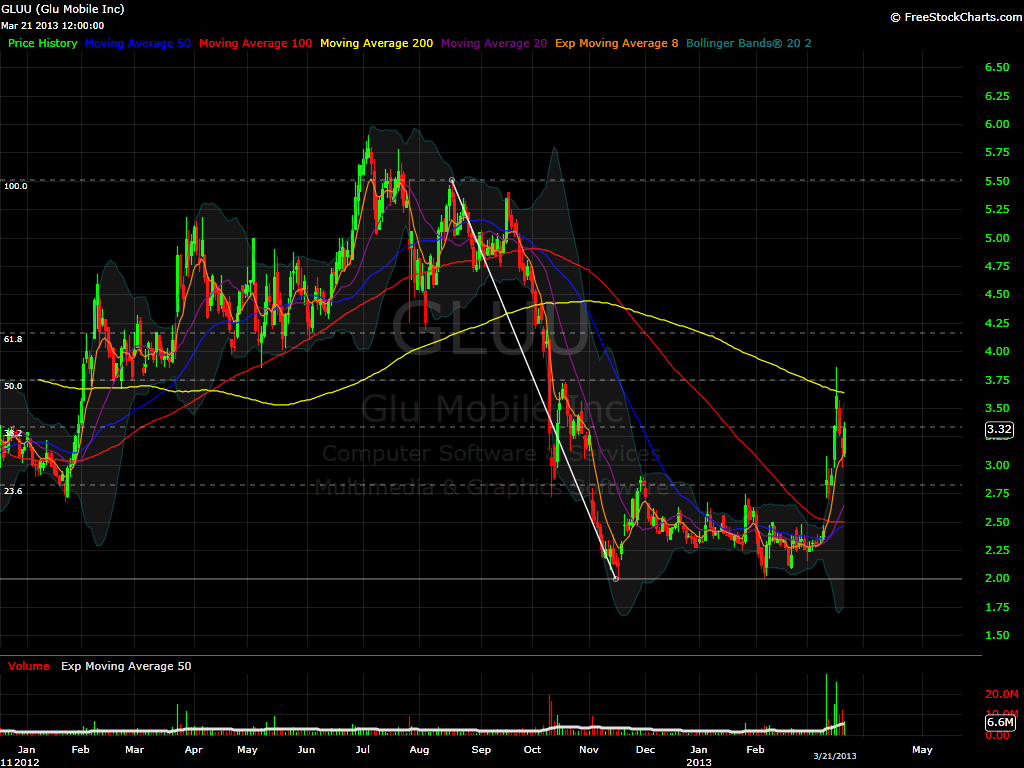Click the 6.50 price axis label
1024x768 pixels.
997,67
